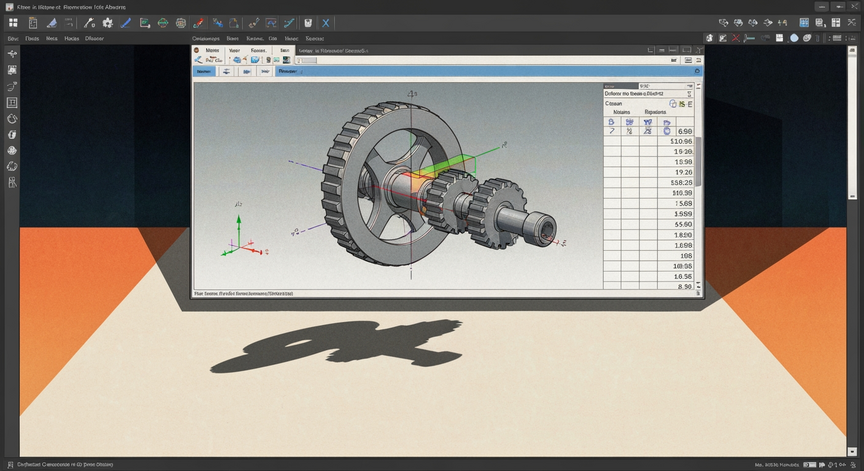Screen dimensions: 864x471
Task: Open the fifth menu item in left menu group
Action: click(94, 39)
